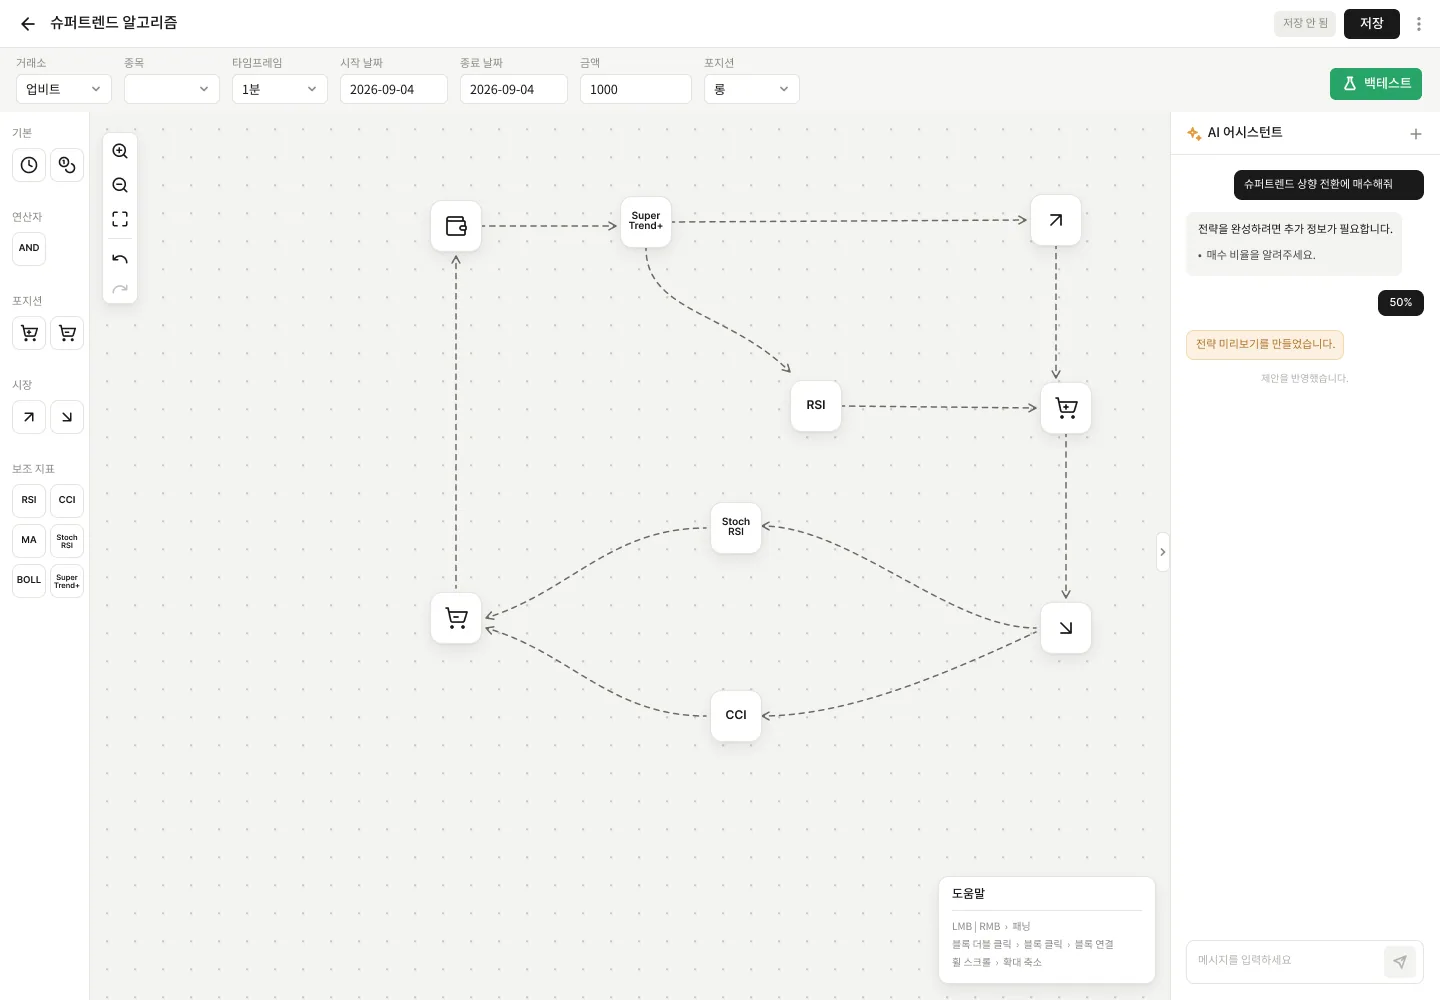Select the wallet node on the canvas
Screen dimensions: 1440x1000
coord(456,226)
